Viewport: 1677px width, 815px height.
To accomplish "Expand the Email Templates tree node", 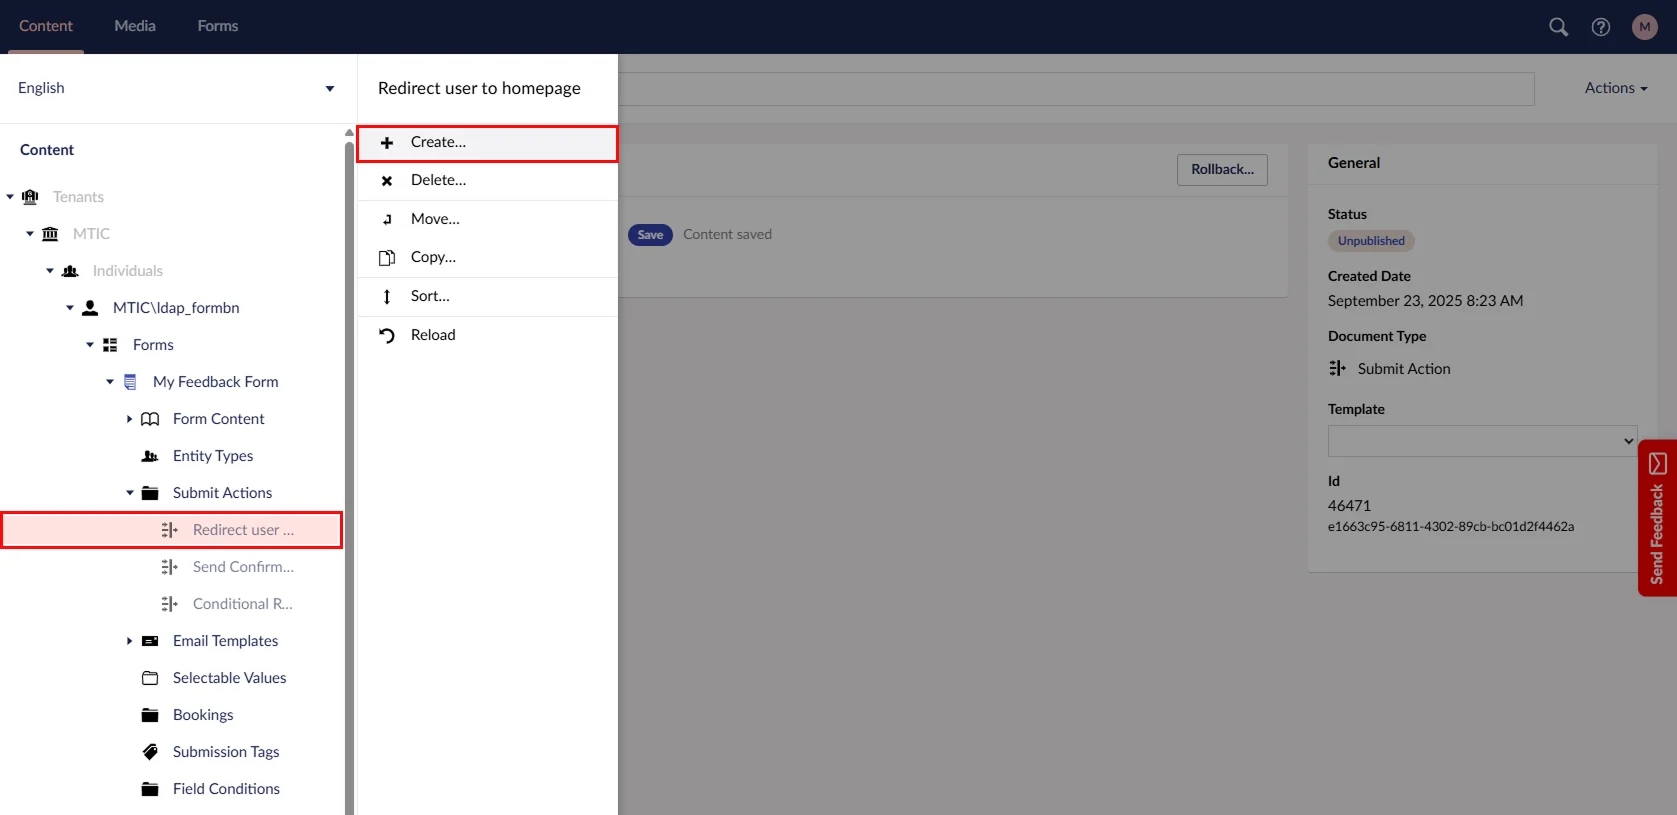I will [x=129, y=641].
